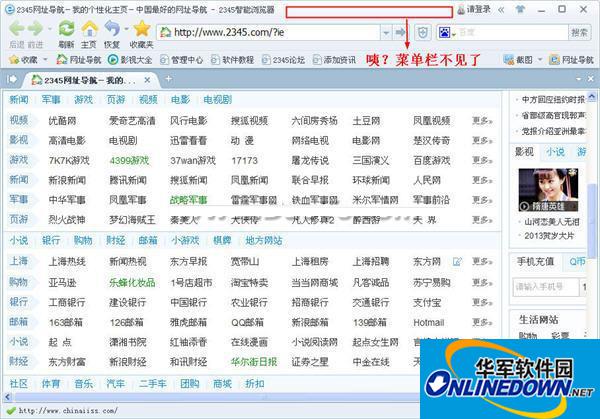Viewport: 600px width, 419px height.
Task: Expand the 恢复 dropdown arrow
Action: (x=126, y=29)
